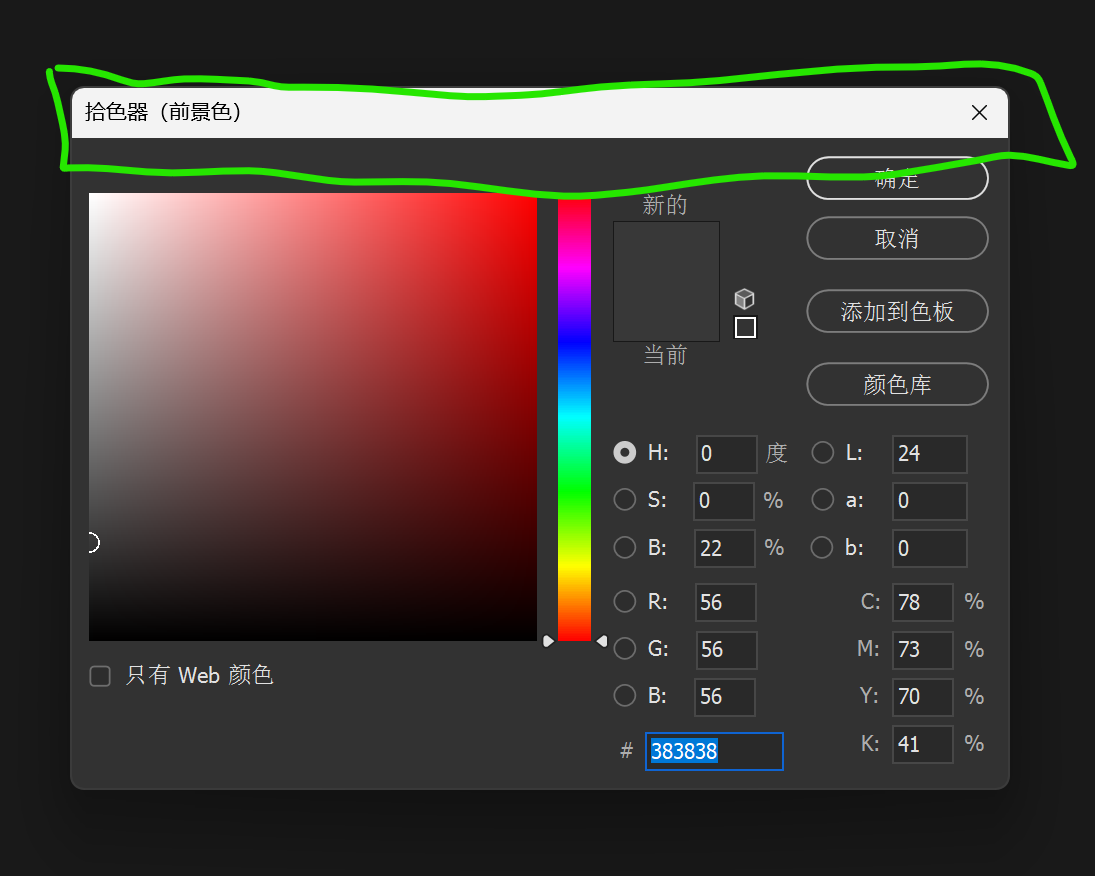
Task: Select the b channel radio button
Action: pyautogui.click(x=822, y=548)
